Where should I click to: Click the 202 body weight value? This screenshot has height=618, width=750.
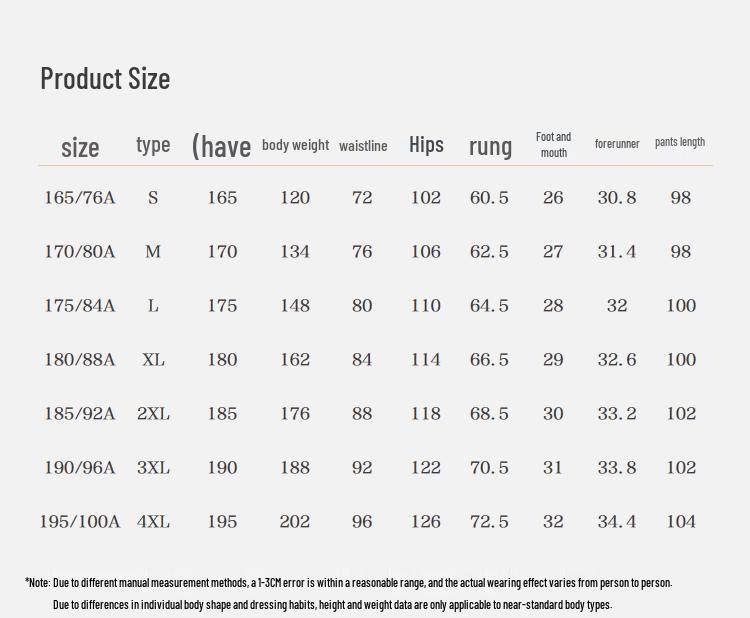(x=295, y=522)
